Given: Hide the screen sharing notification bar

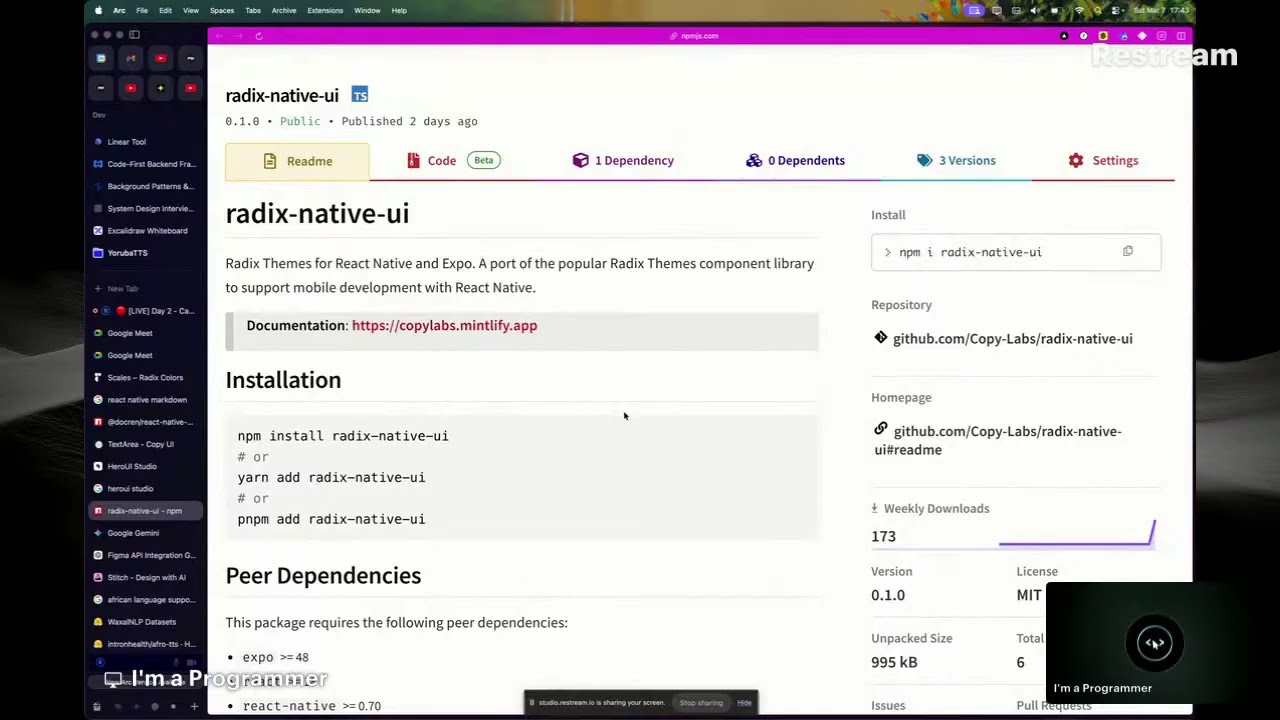Looking at the screenshot, I should pos(744,703).
